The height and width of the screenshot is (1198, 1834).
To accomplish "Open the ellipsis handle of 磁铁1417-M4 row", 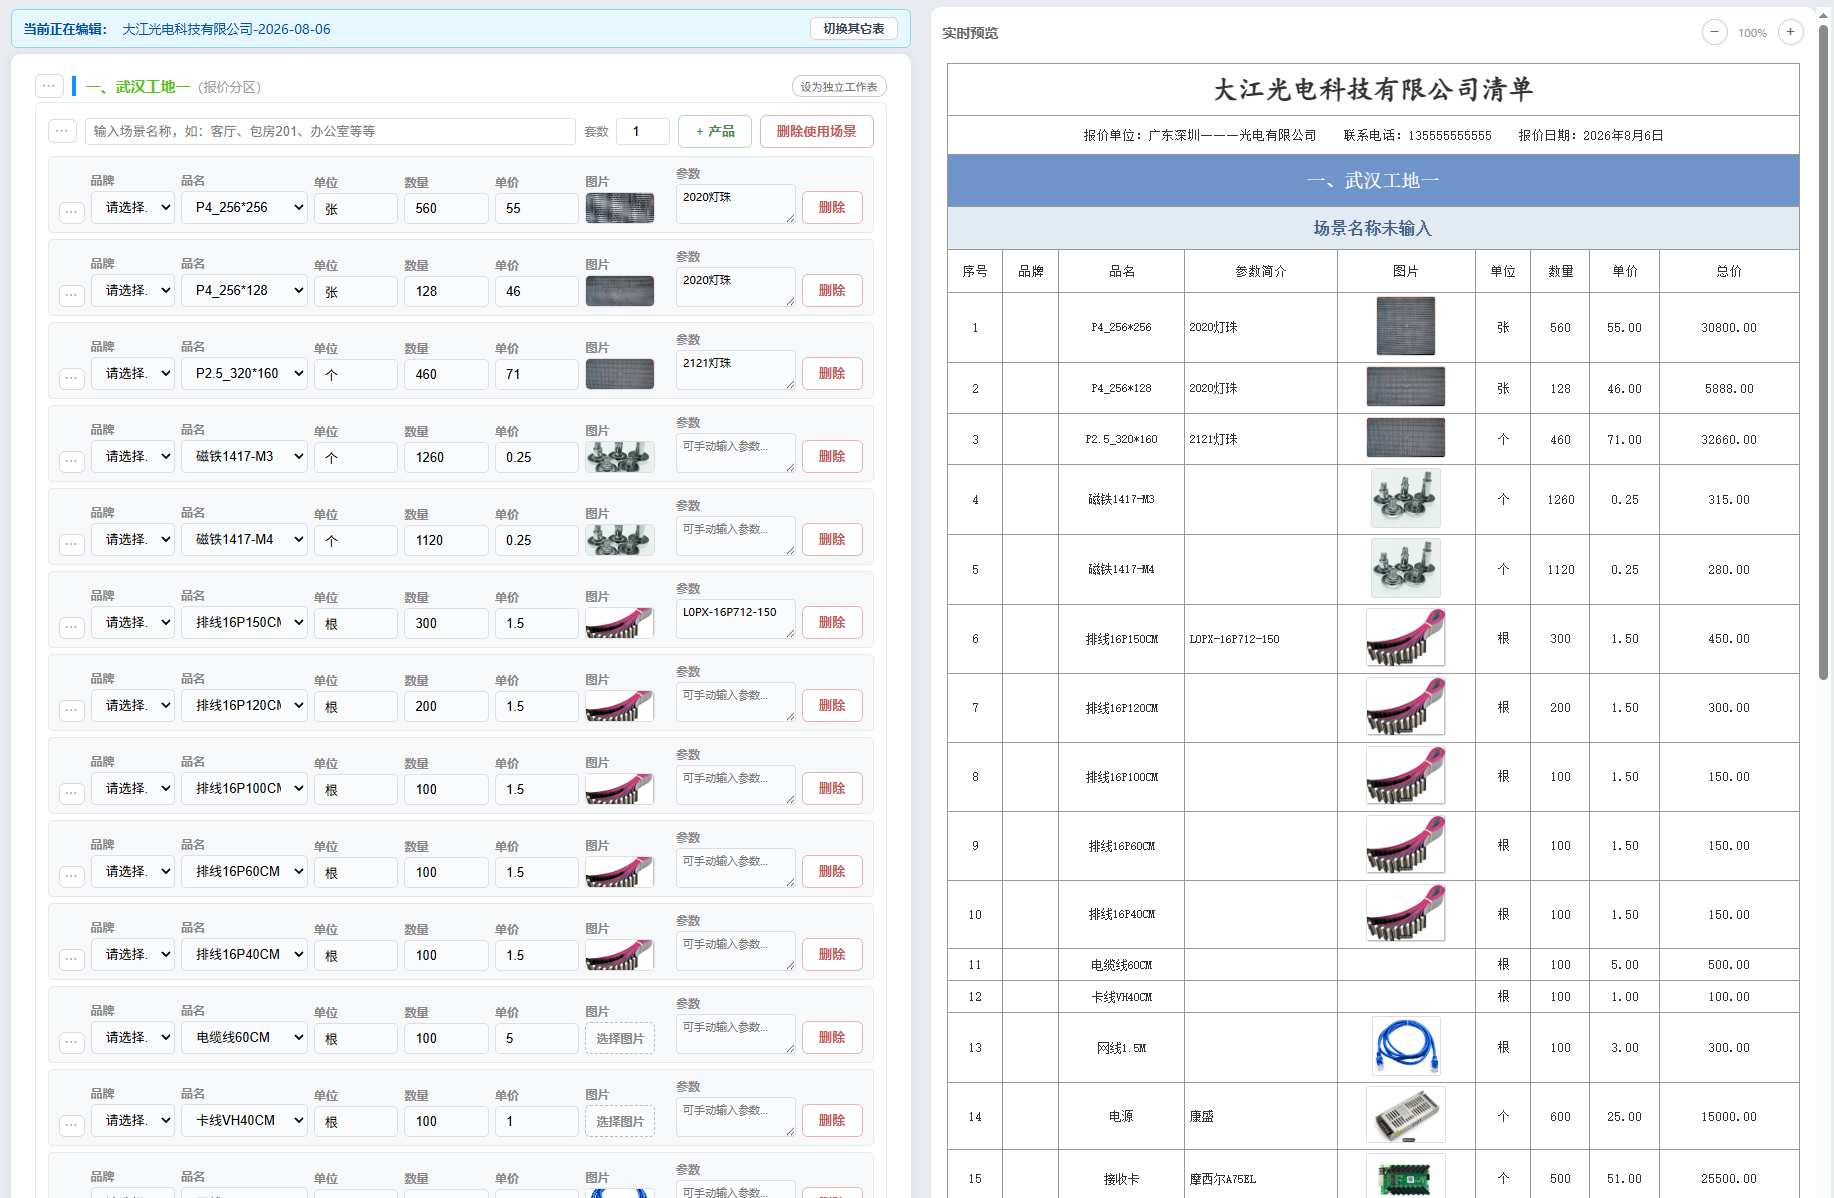I will point(71,544).
